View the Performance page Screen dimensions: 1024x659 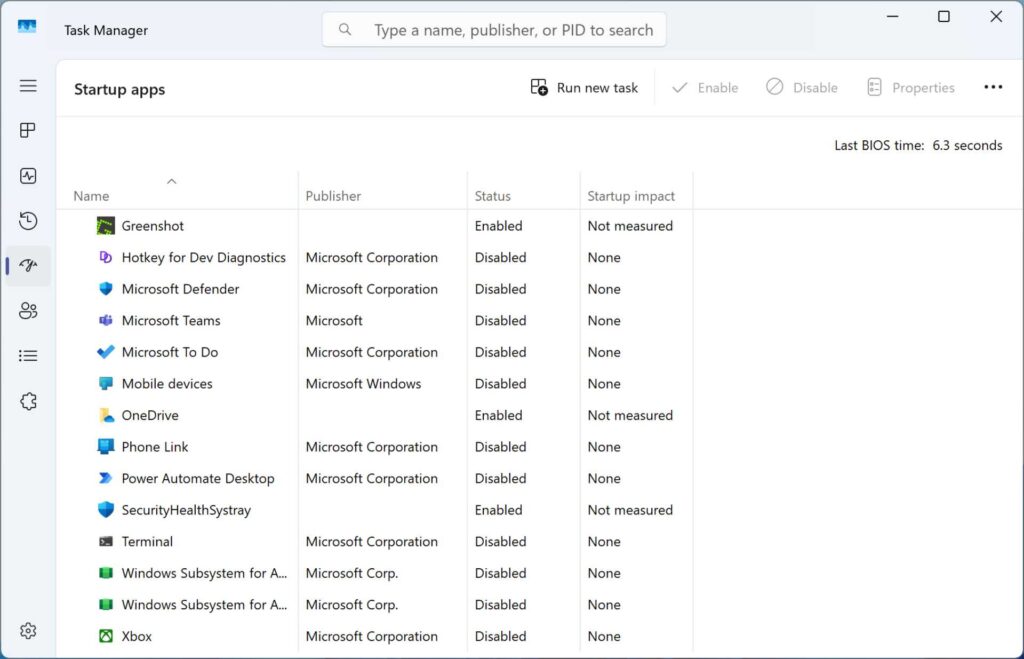pos(28,175)
